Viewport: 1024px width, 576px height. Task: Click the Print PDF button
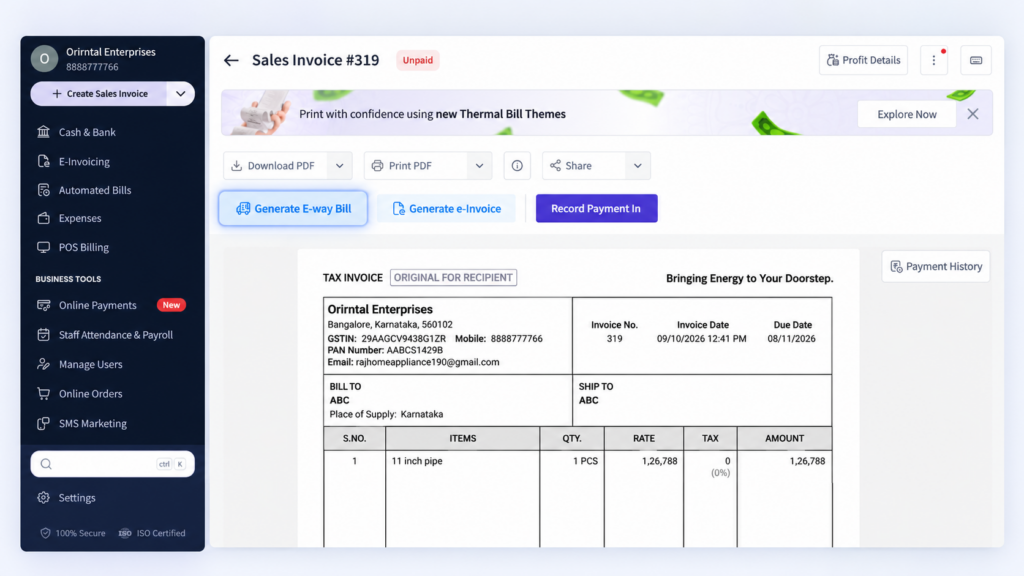coord(416,166)
